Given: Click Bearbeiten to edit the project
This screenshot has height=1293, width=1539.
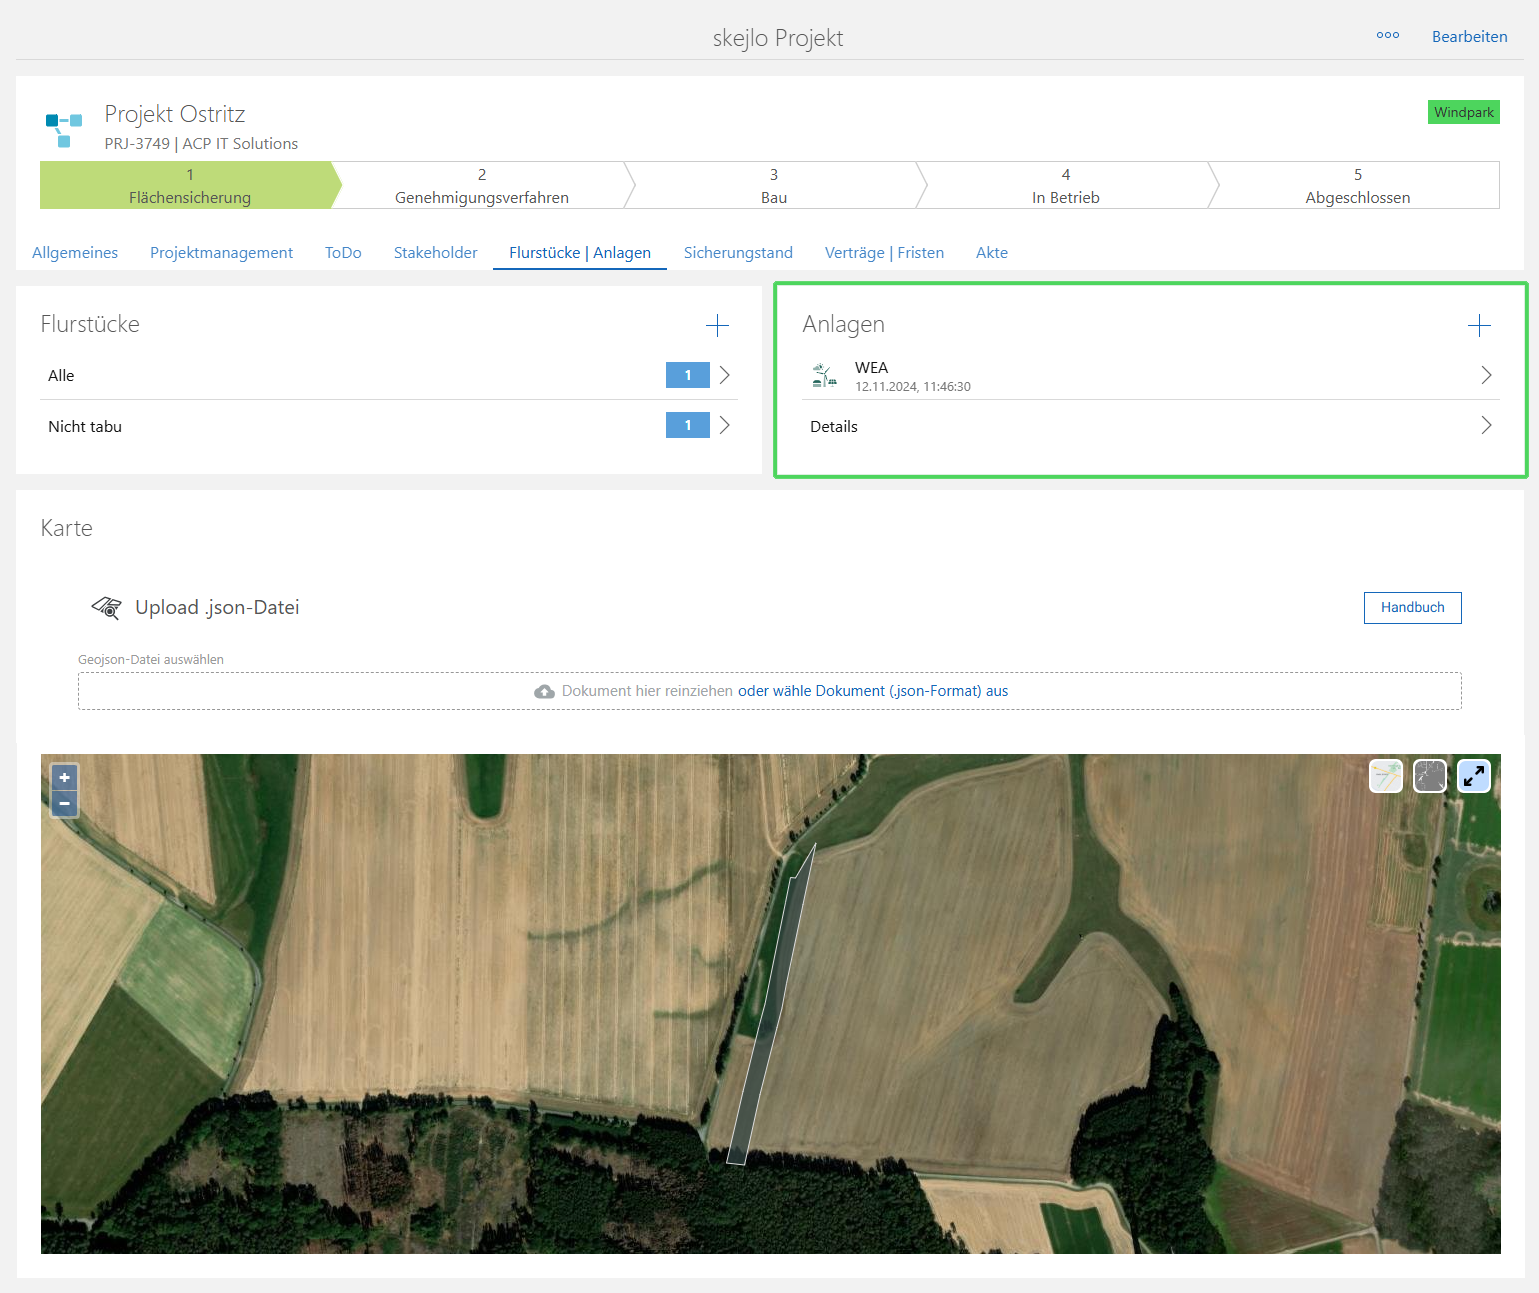Looking at the screenshot, I should click(x=1469, y=37).
